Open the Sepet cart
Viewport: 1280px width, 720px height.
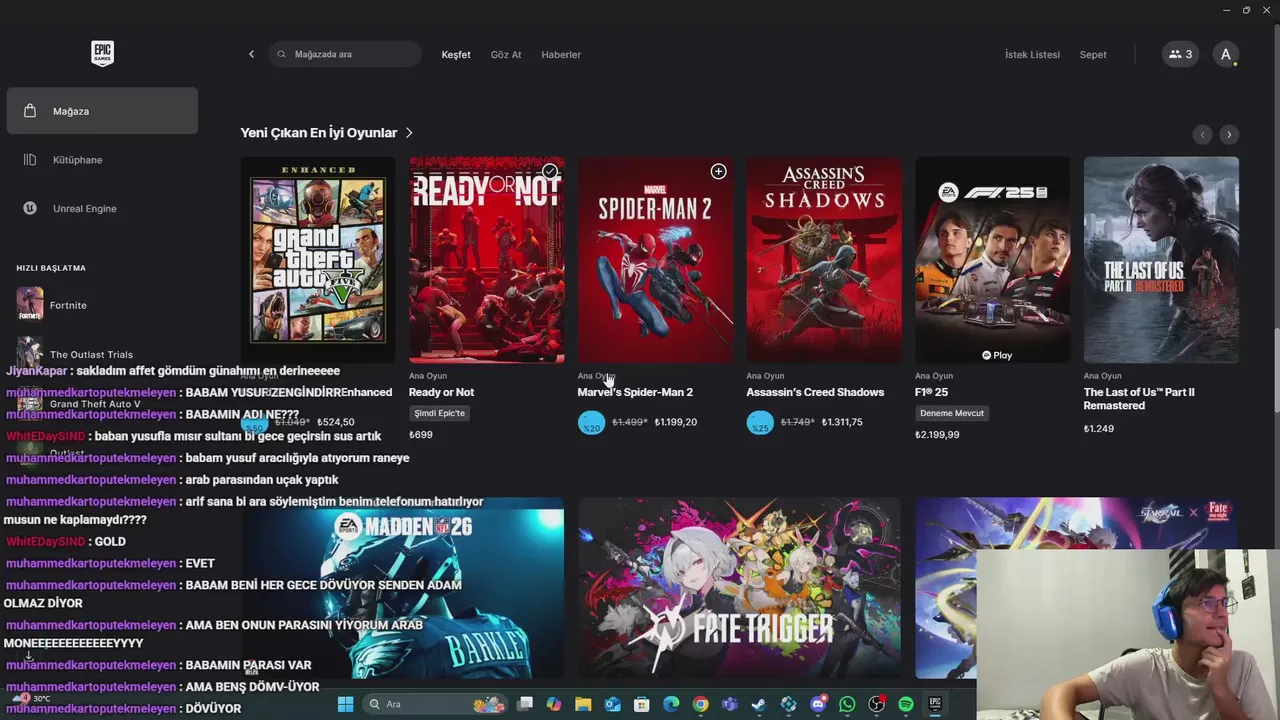(1093, 54)
